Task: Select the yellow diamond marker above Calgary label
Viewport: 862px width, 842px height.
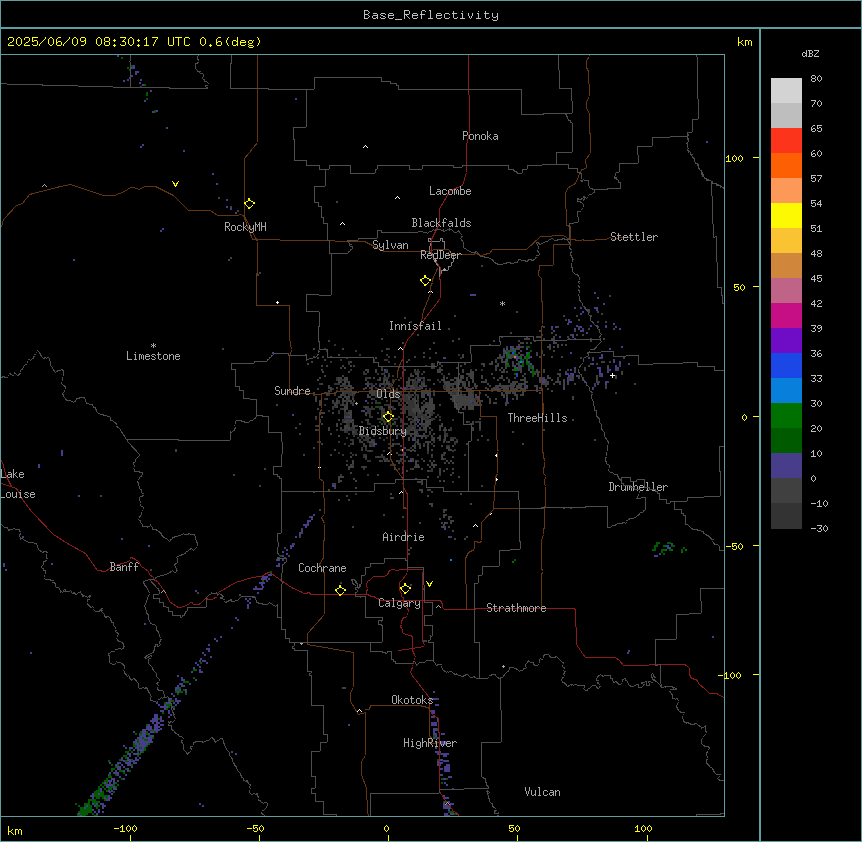Action: tap(405, 589)
